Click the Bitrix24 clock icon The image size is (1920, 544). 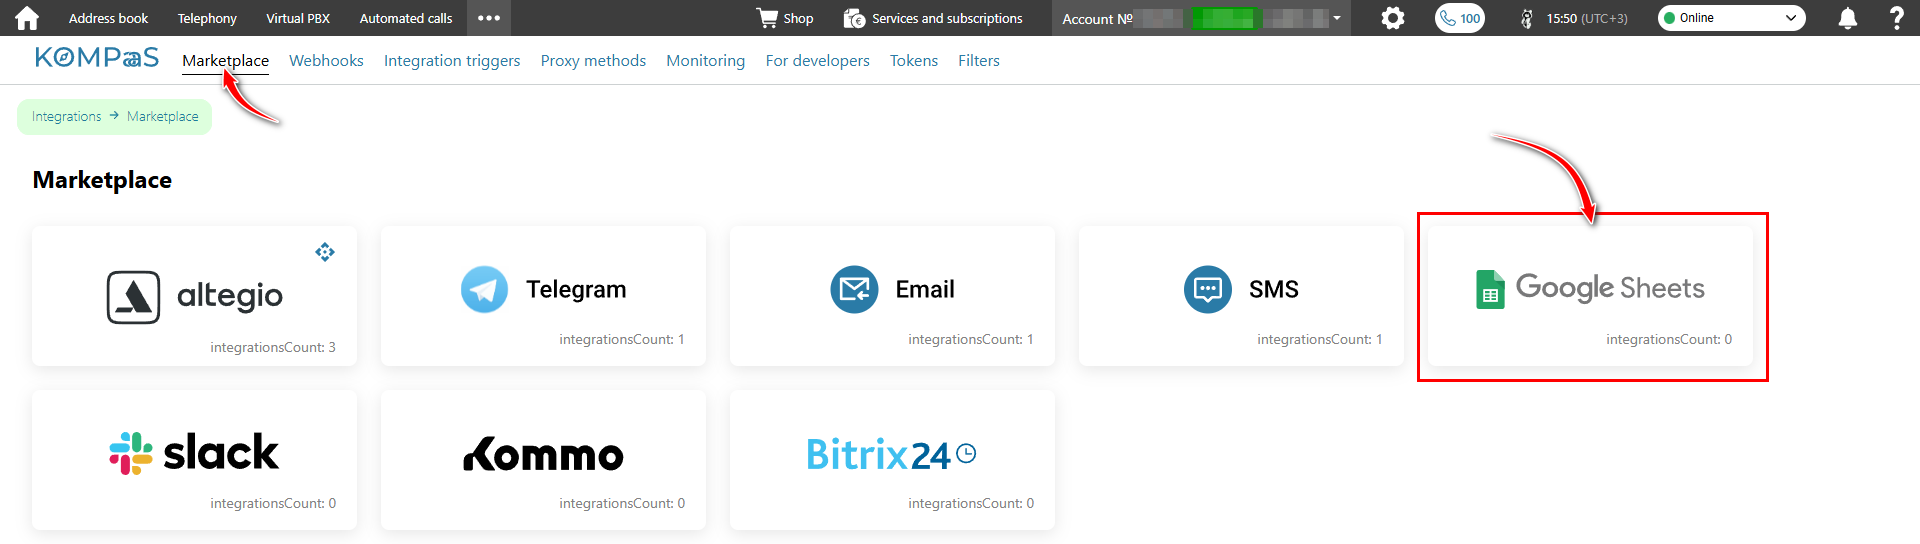coord(966,454)
